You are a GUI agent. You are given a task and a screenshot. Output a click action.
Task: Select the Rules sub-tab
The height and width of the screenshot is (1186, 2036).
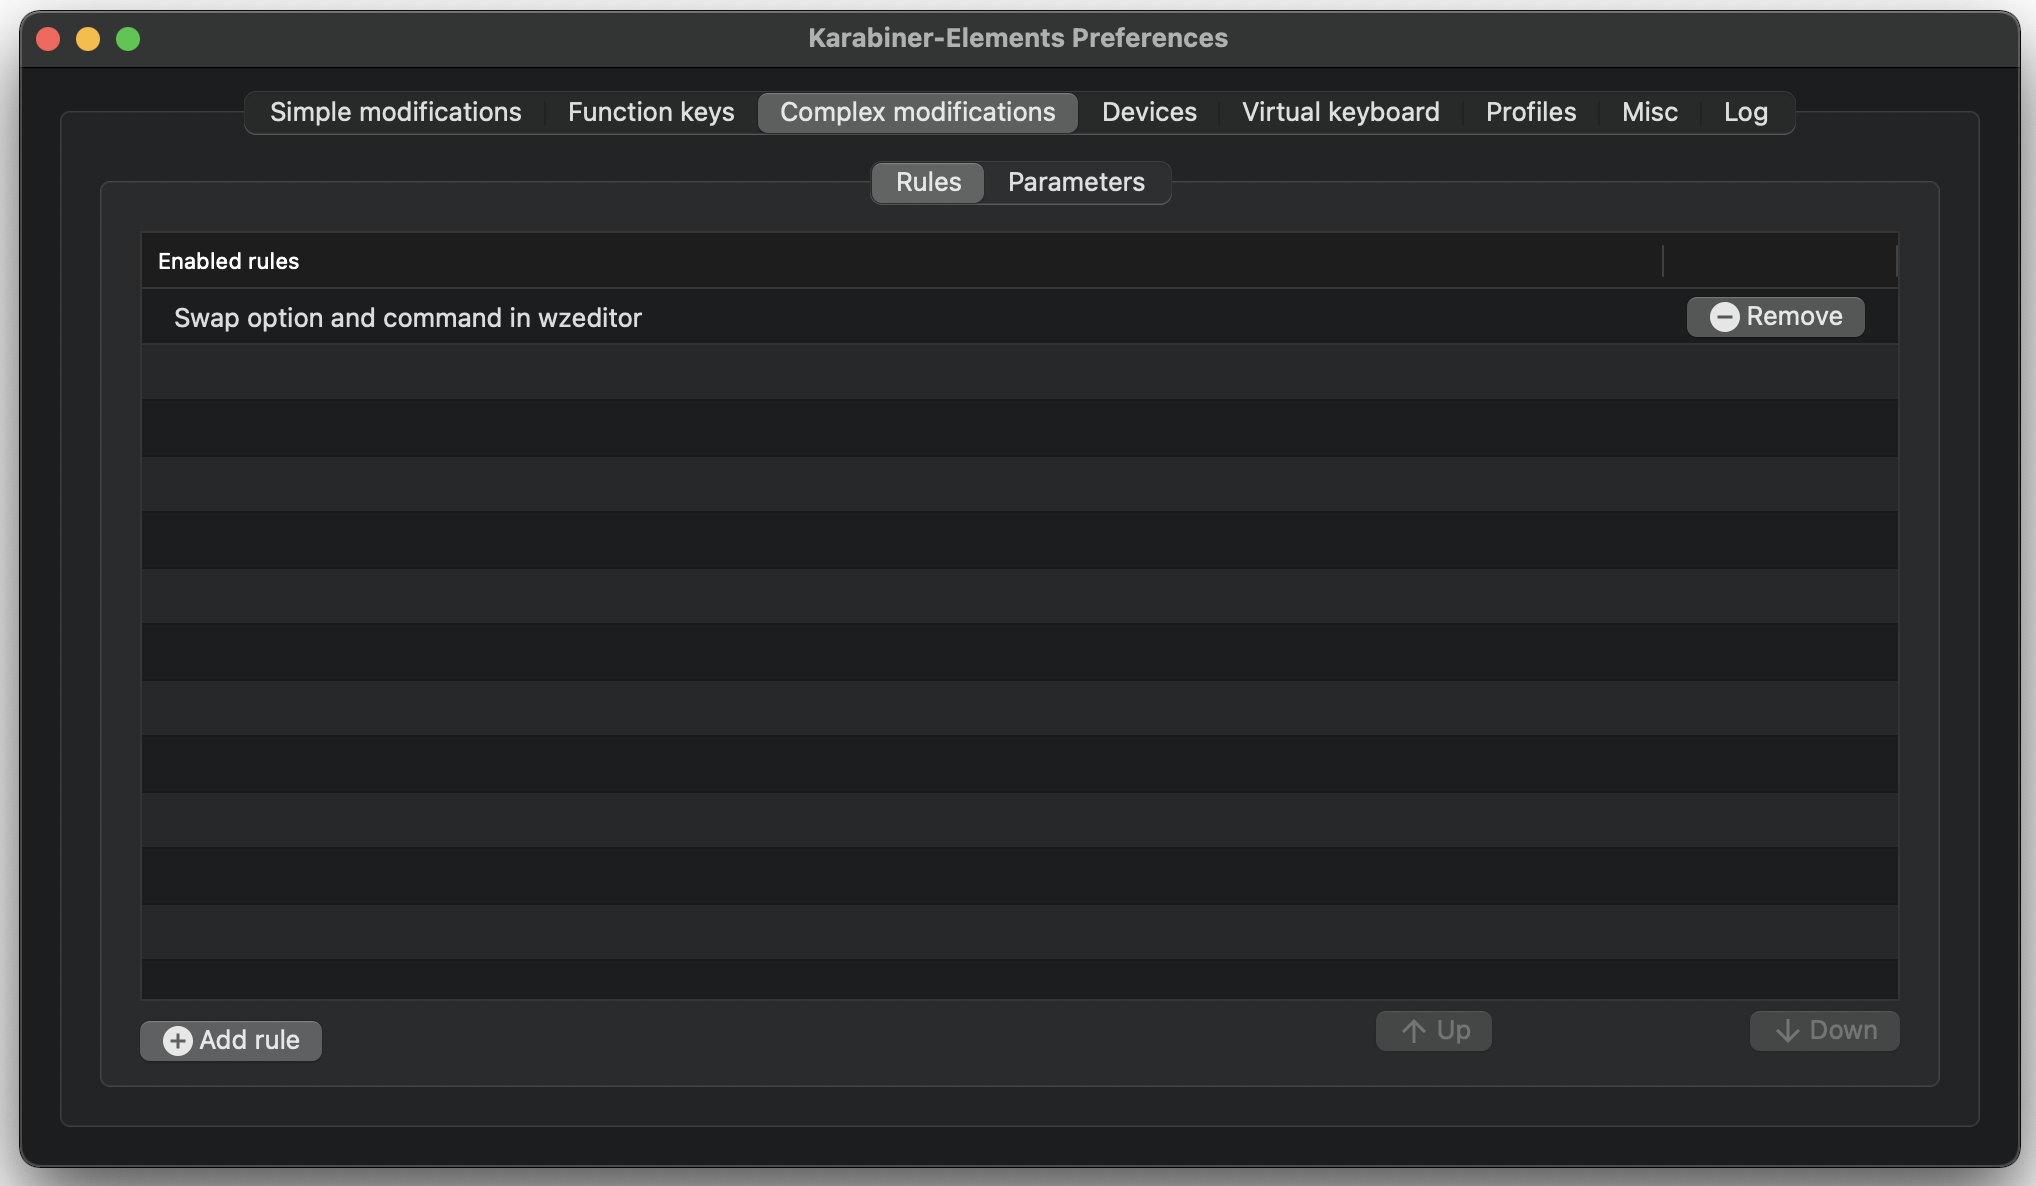pos(928,182)
